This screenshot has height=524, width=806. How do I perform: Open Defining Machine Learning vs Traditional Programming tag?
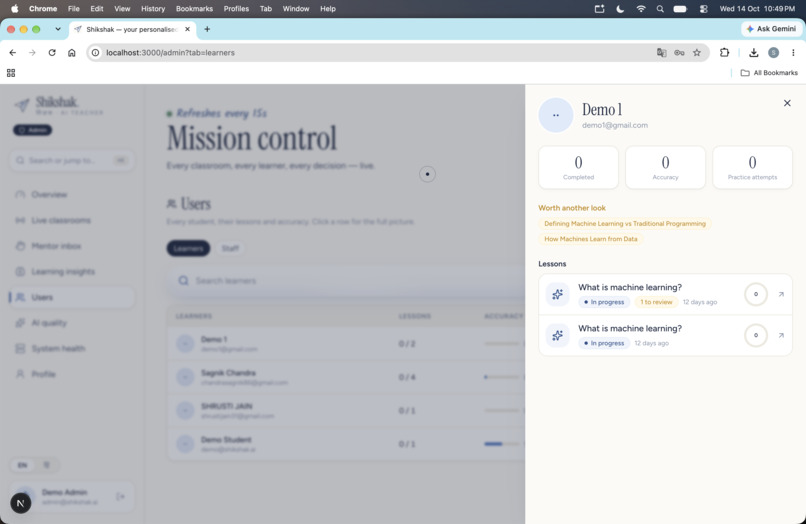click(x=625, y=224)
